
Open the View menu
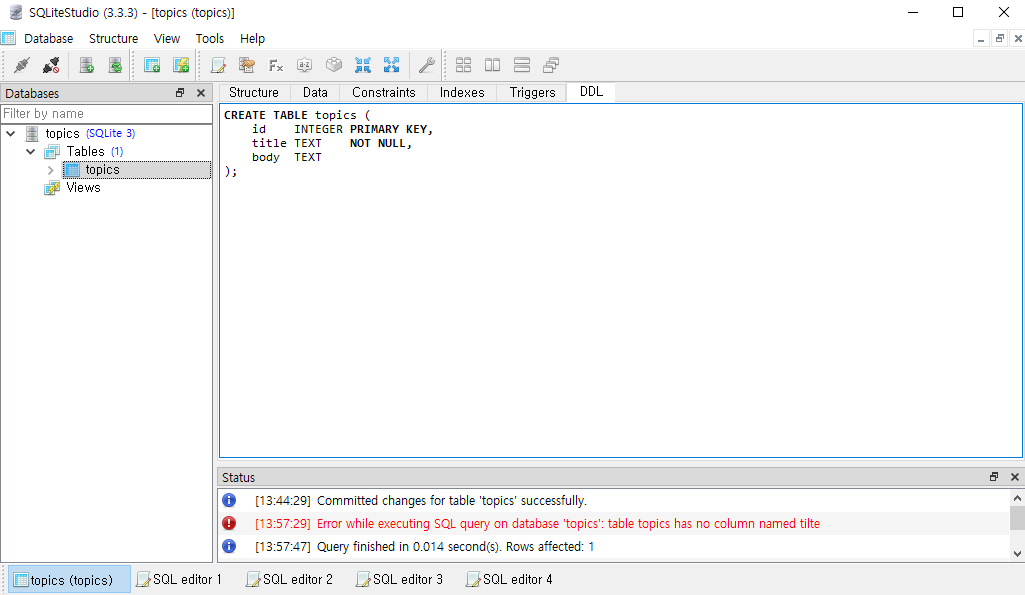pos(167,39)
